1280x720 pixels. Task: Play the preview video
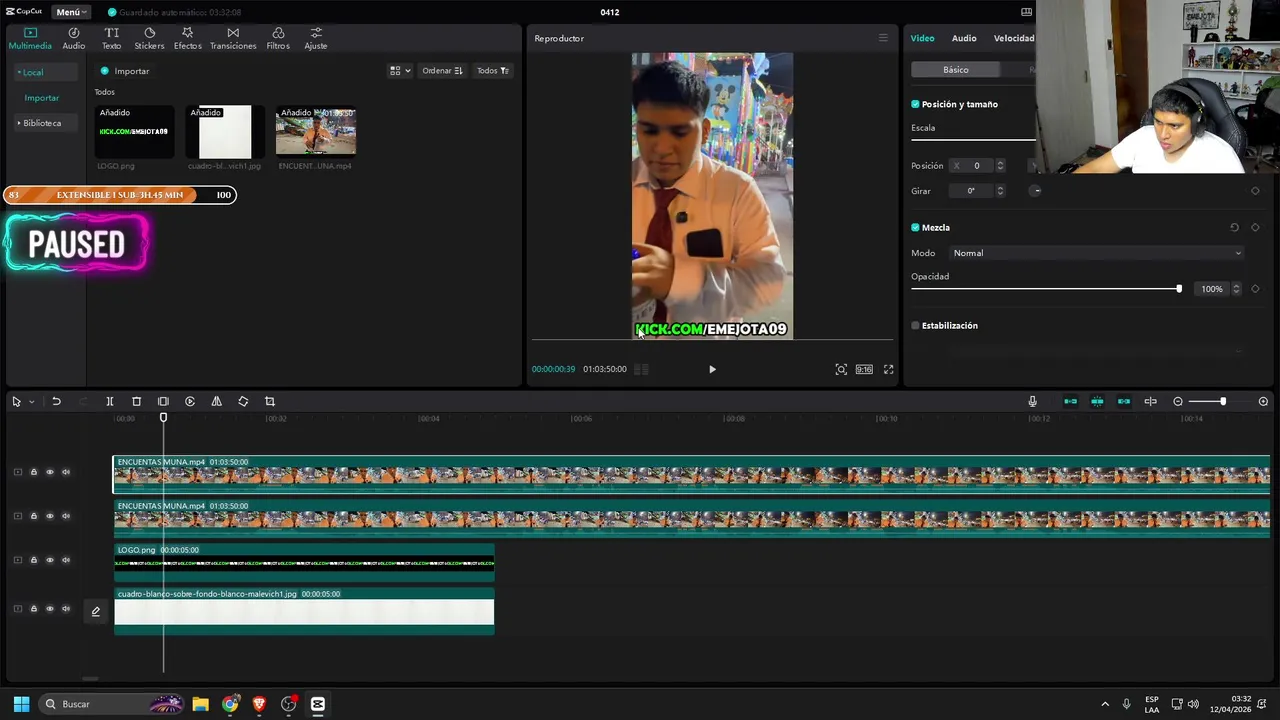click(712, 369)
